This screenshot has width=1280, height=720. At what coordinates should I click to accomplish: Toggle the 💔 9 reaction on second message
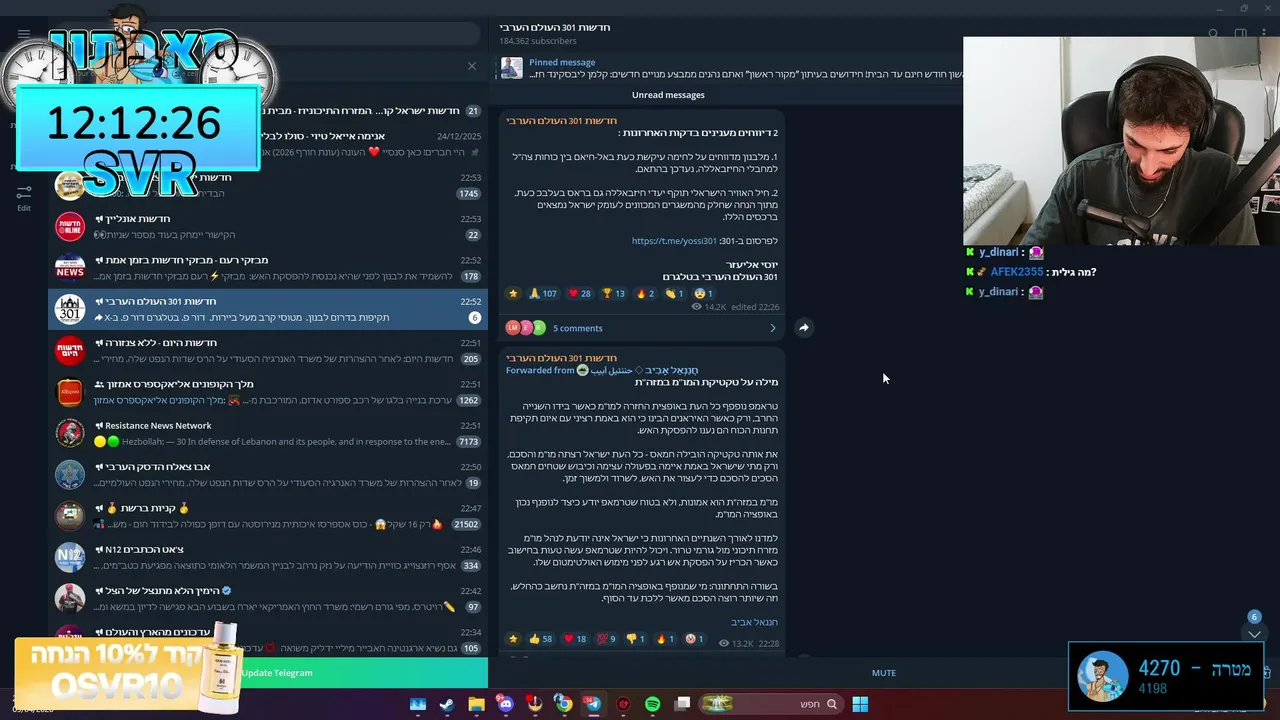[x=607, y=639]
